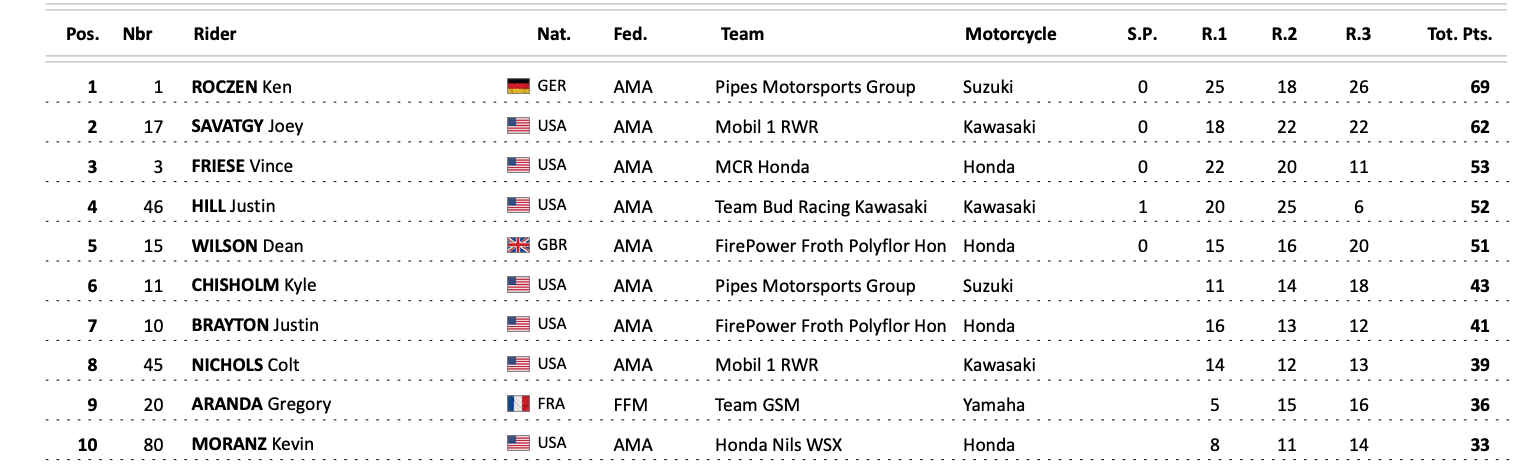
Task: Click the USA flag in Colt Nichols' row
Action: (x=517, y=365)
